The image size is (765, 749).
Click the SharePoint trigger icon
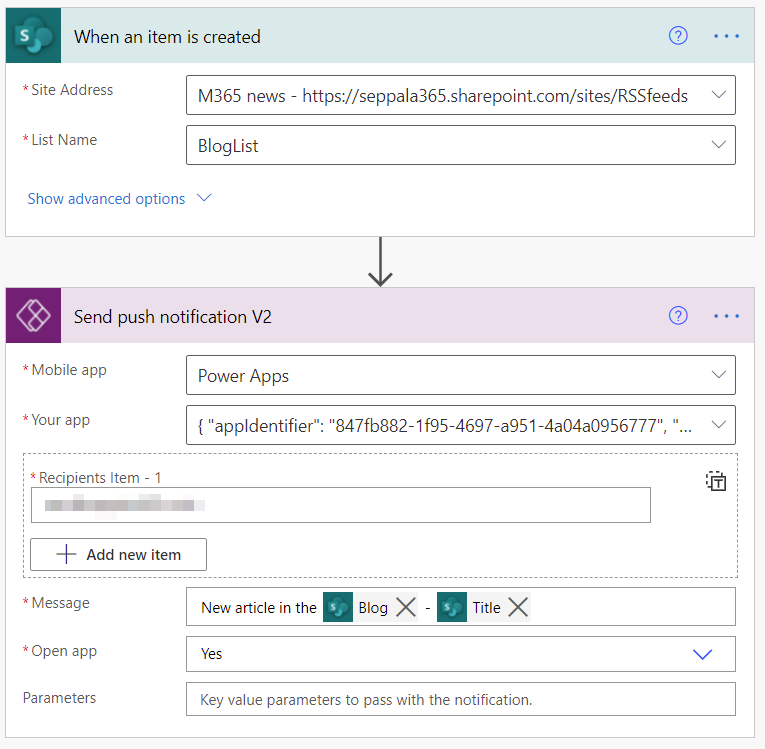(35, 36)
